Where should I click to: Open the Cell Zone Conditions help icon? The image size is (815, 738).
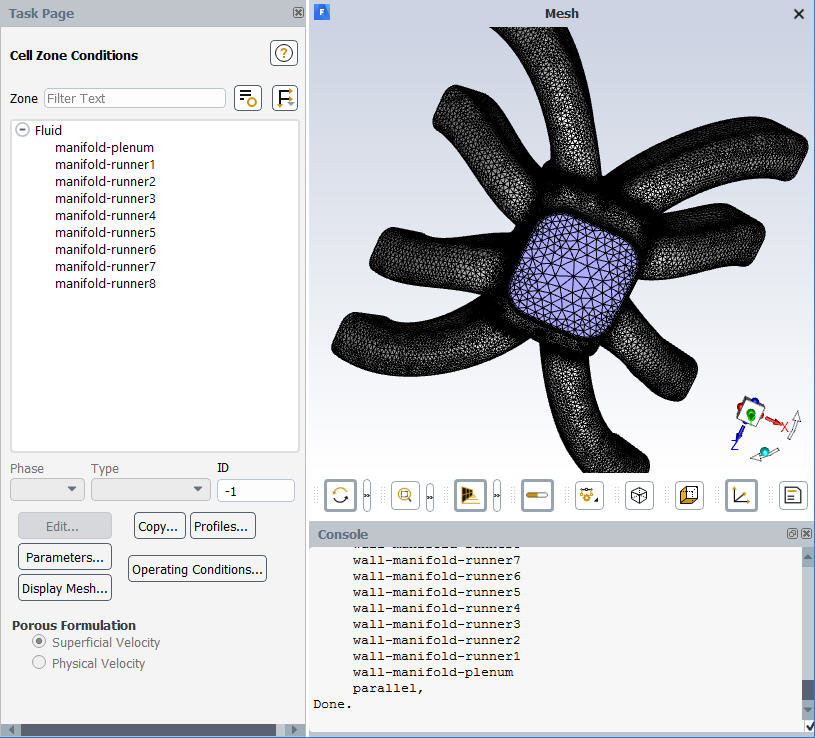click(x=283, y=53)
